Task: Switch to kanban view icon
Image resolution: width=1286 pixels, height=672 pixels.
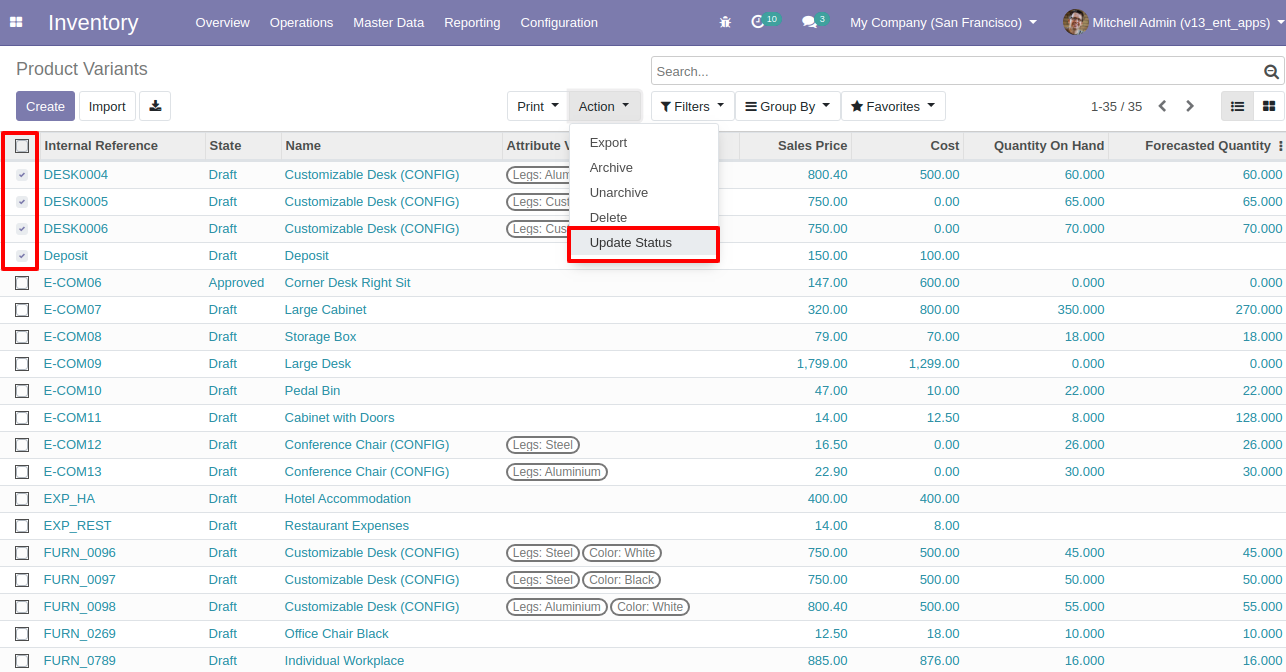Action: tap(1269, 106)
